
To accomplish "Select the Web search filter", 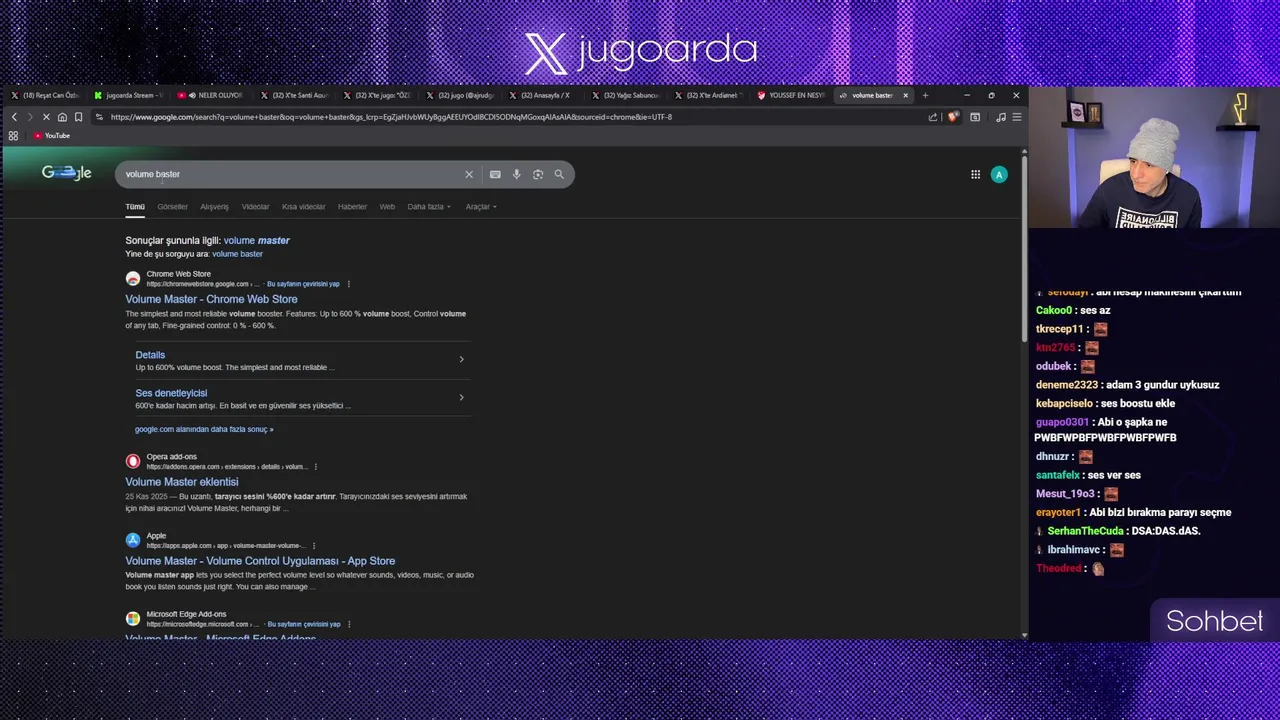I will click(x=387, y=207).
